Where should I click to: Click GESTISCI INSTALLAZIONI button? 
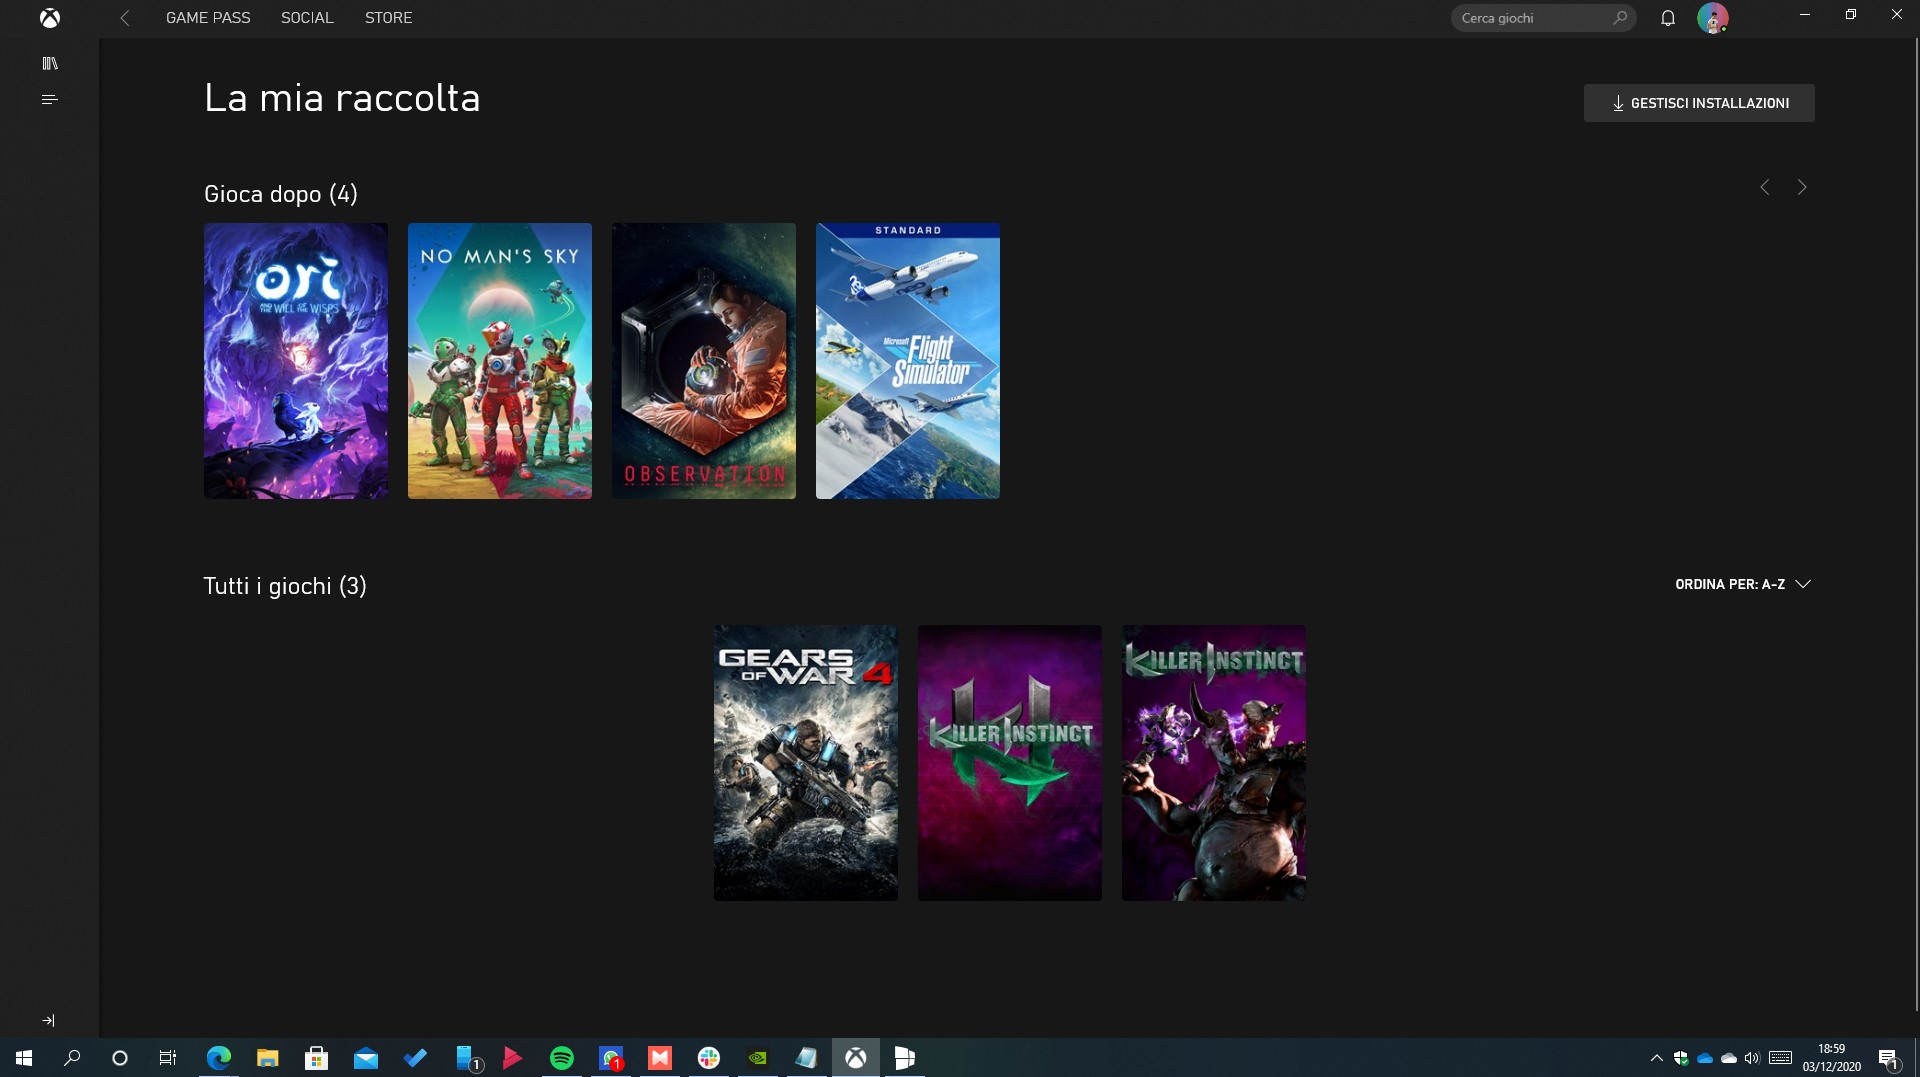pos(1699,103)
